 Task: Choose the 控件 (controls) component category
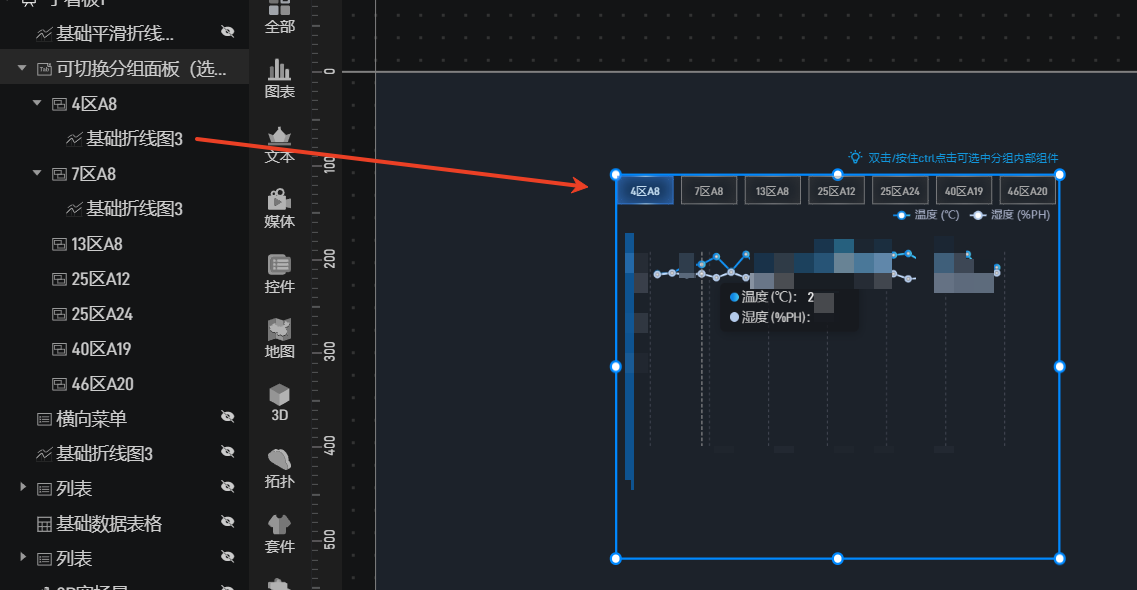coord(279,274)
